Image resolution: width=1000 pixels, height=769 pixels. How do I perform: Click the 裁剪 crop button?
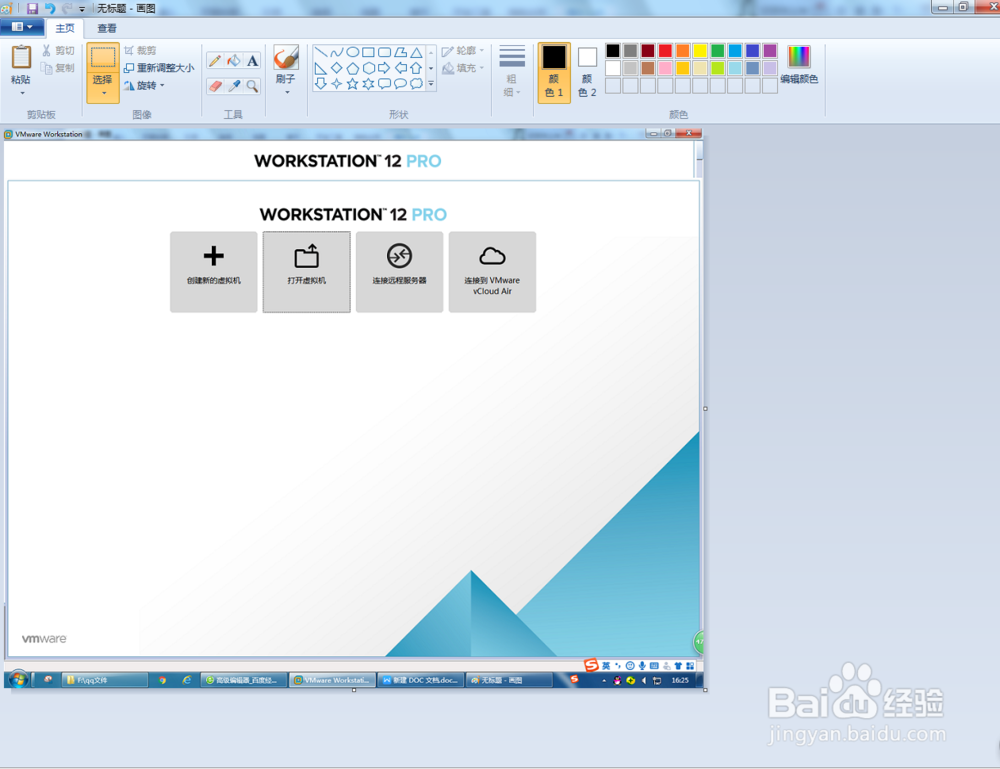click(141, 50)
